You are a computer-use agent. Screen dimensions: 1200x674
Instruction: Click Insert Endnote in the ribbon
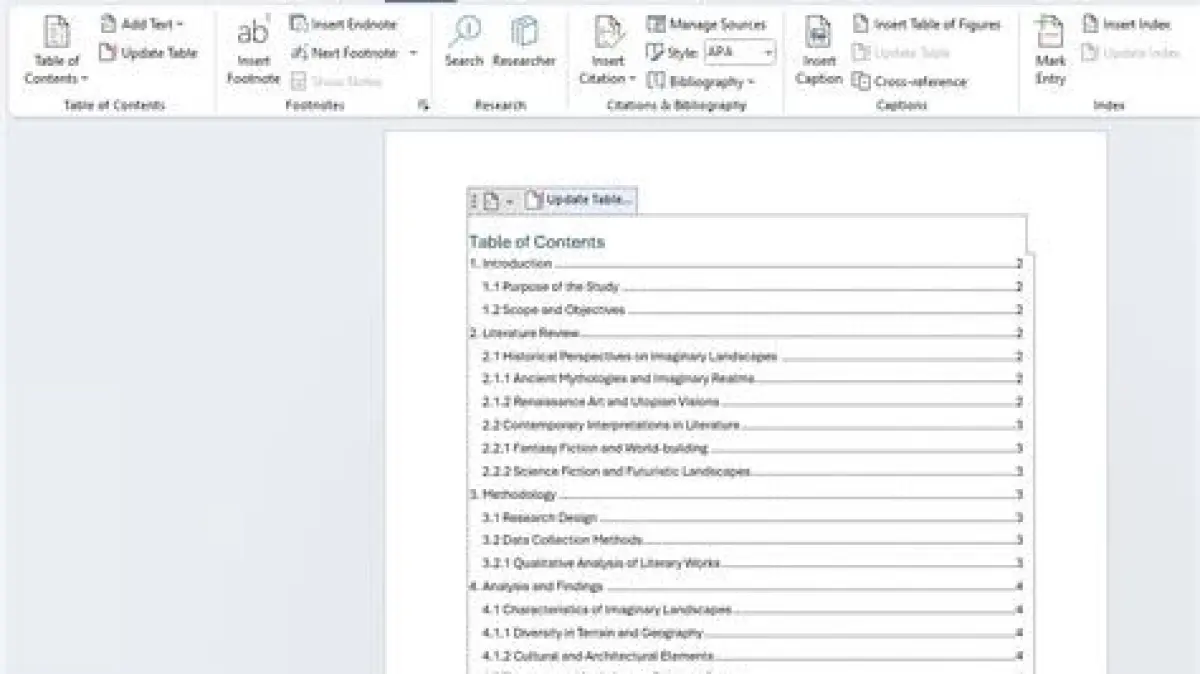tap(343, 24)
